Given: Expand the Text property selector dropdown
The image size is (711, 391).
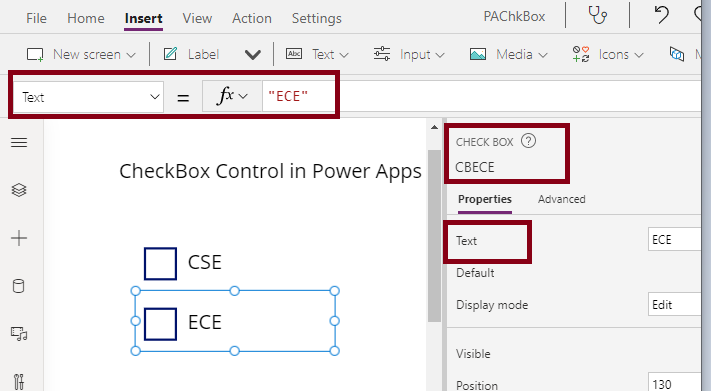Looking at the screenshot, I should pyautogui.click(x=88, y=97).
